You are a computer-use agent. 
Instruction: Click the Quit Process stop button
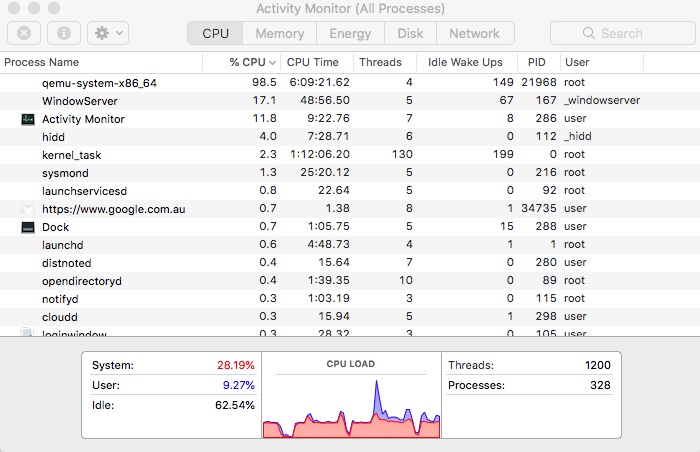[24, 33]
